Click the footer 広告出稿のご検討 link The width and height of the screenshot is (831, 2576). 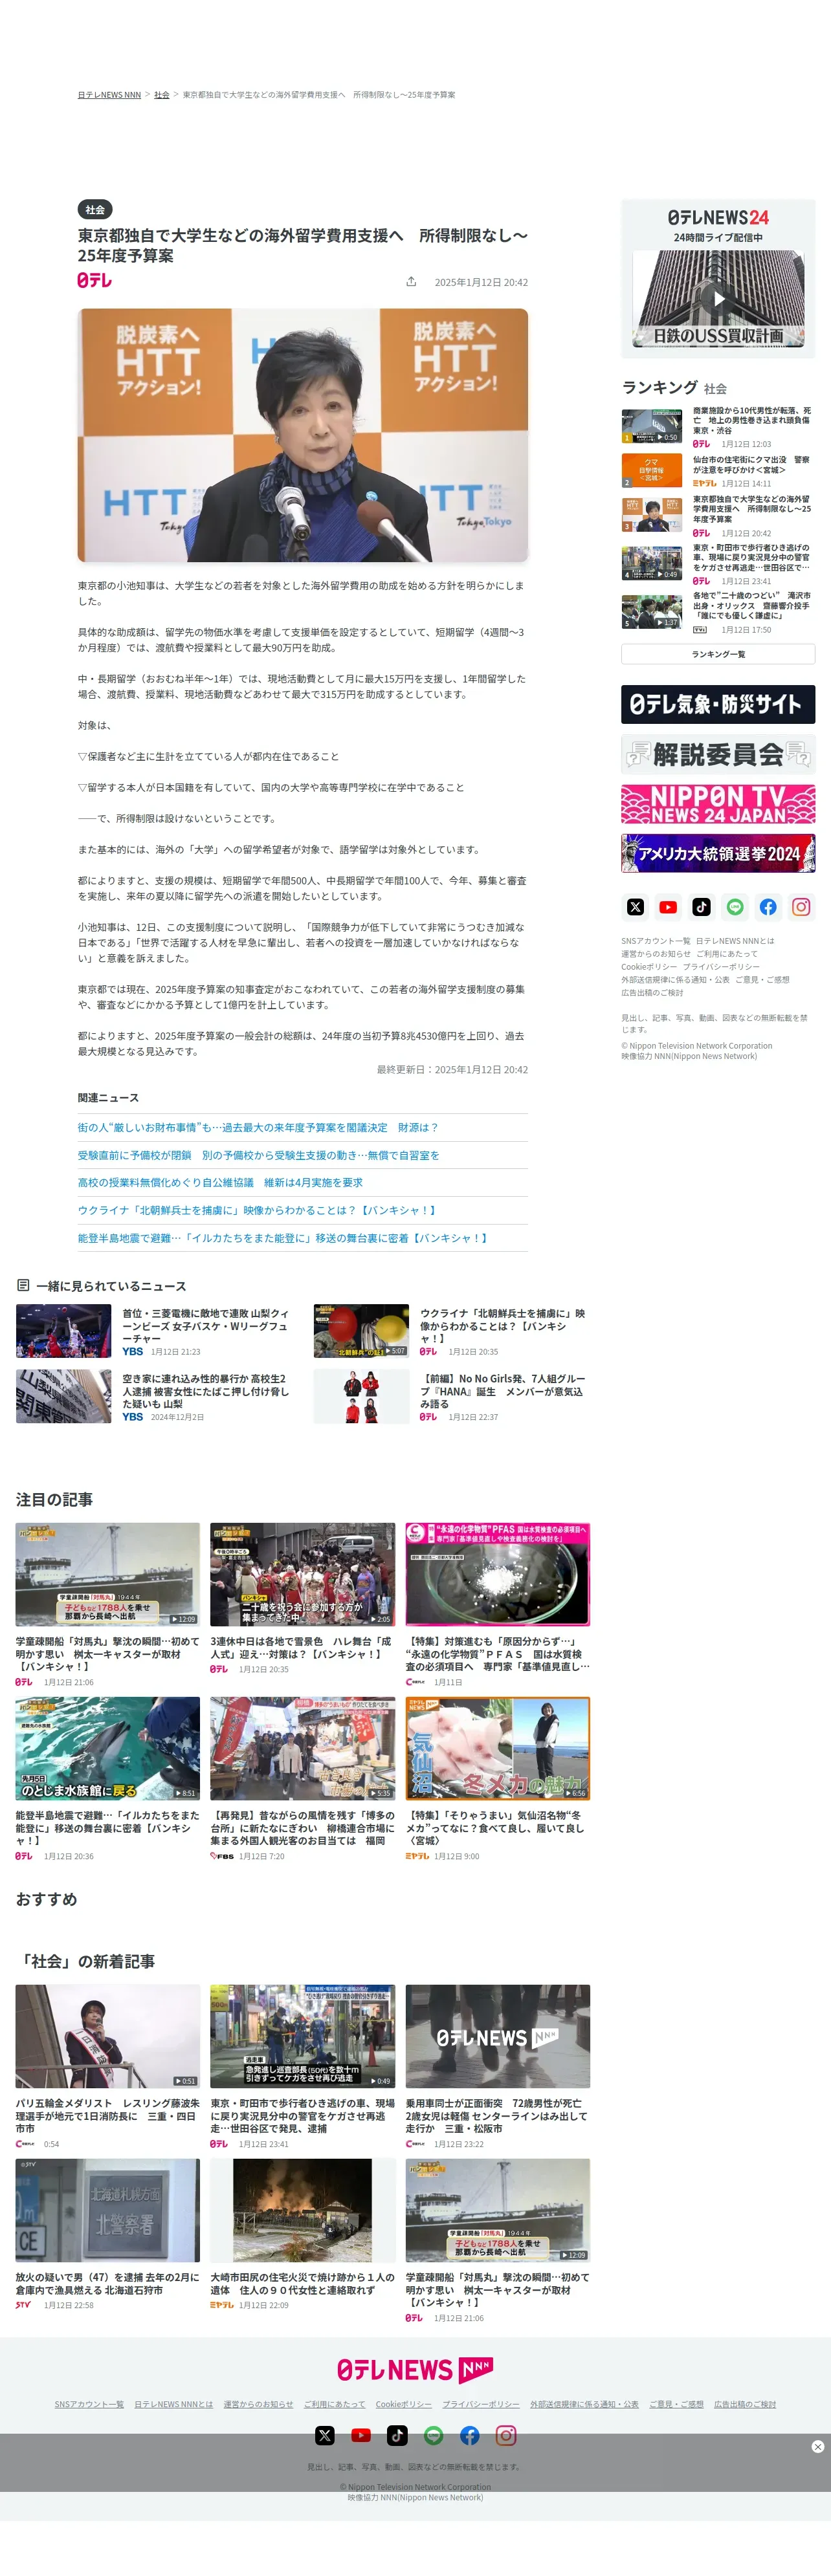(745, 2404)
